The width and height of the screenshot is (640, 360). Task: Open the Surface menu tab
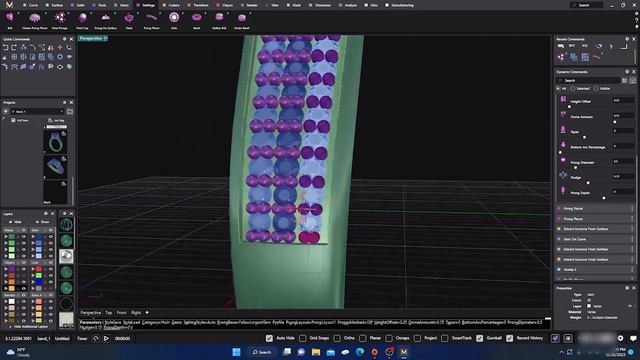pos(55,5)
